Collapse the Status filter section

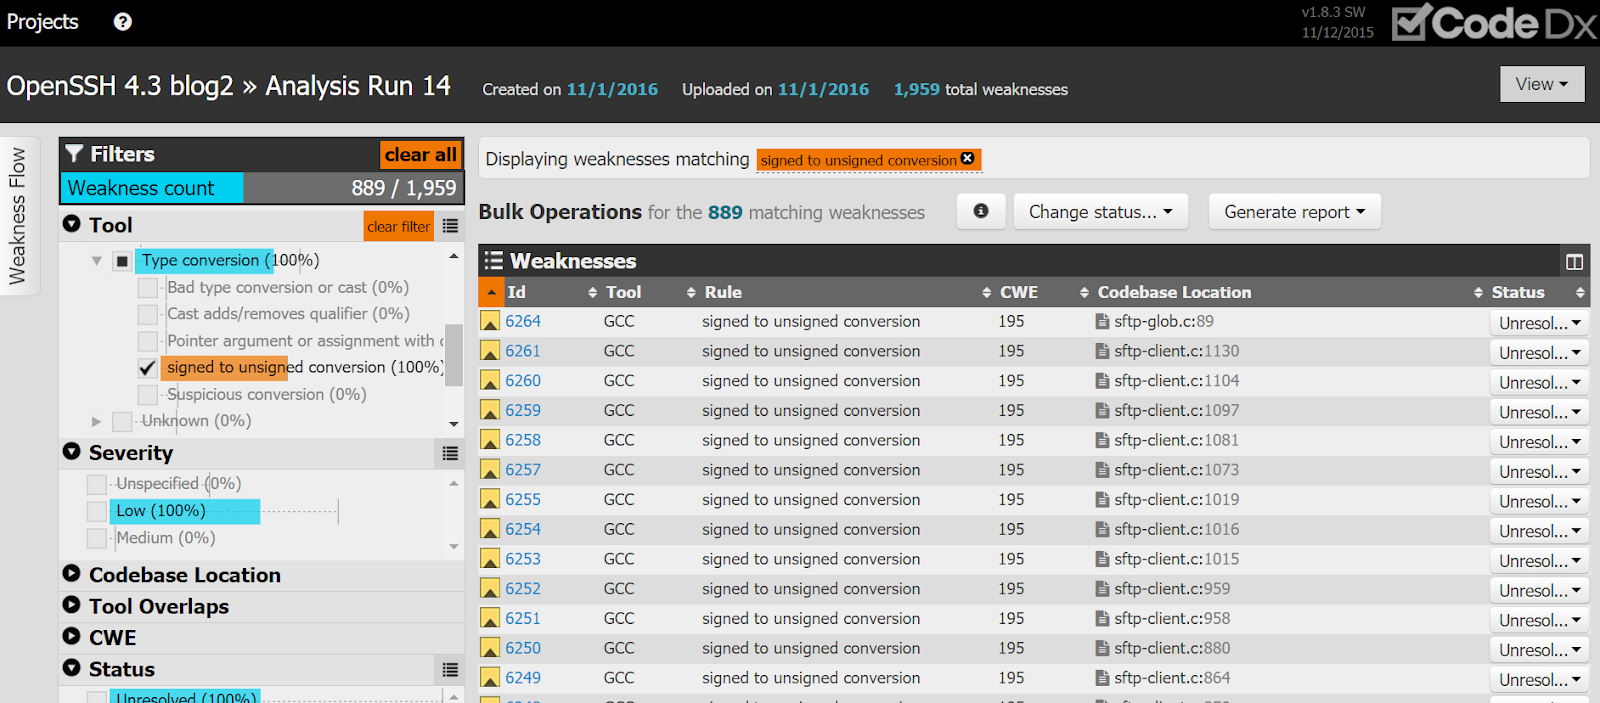72,668
